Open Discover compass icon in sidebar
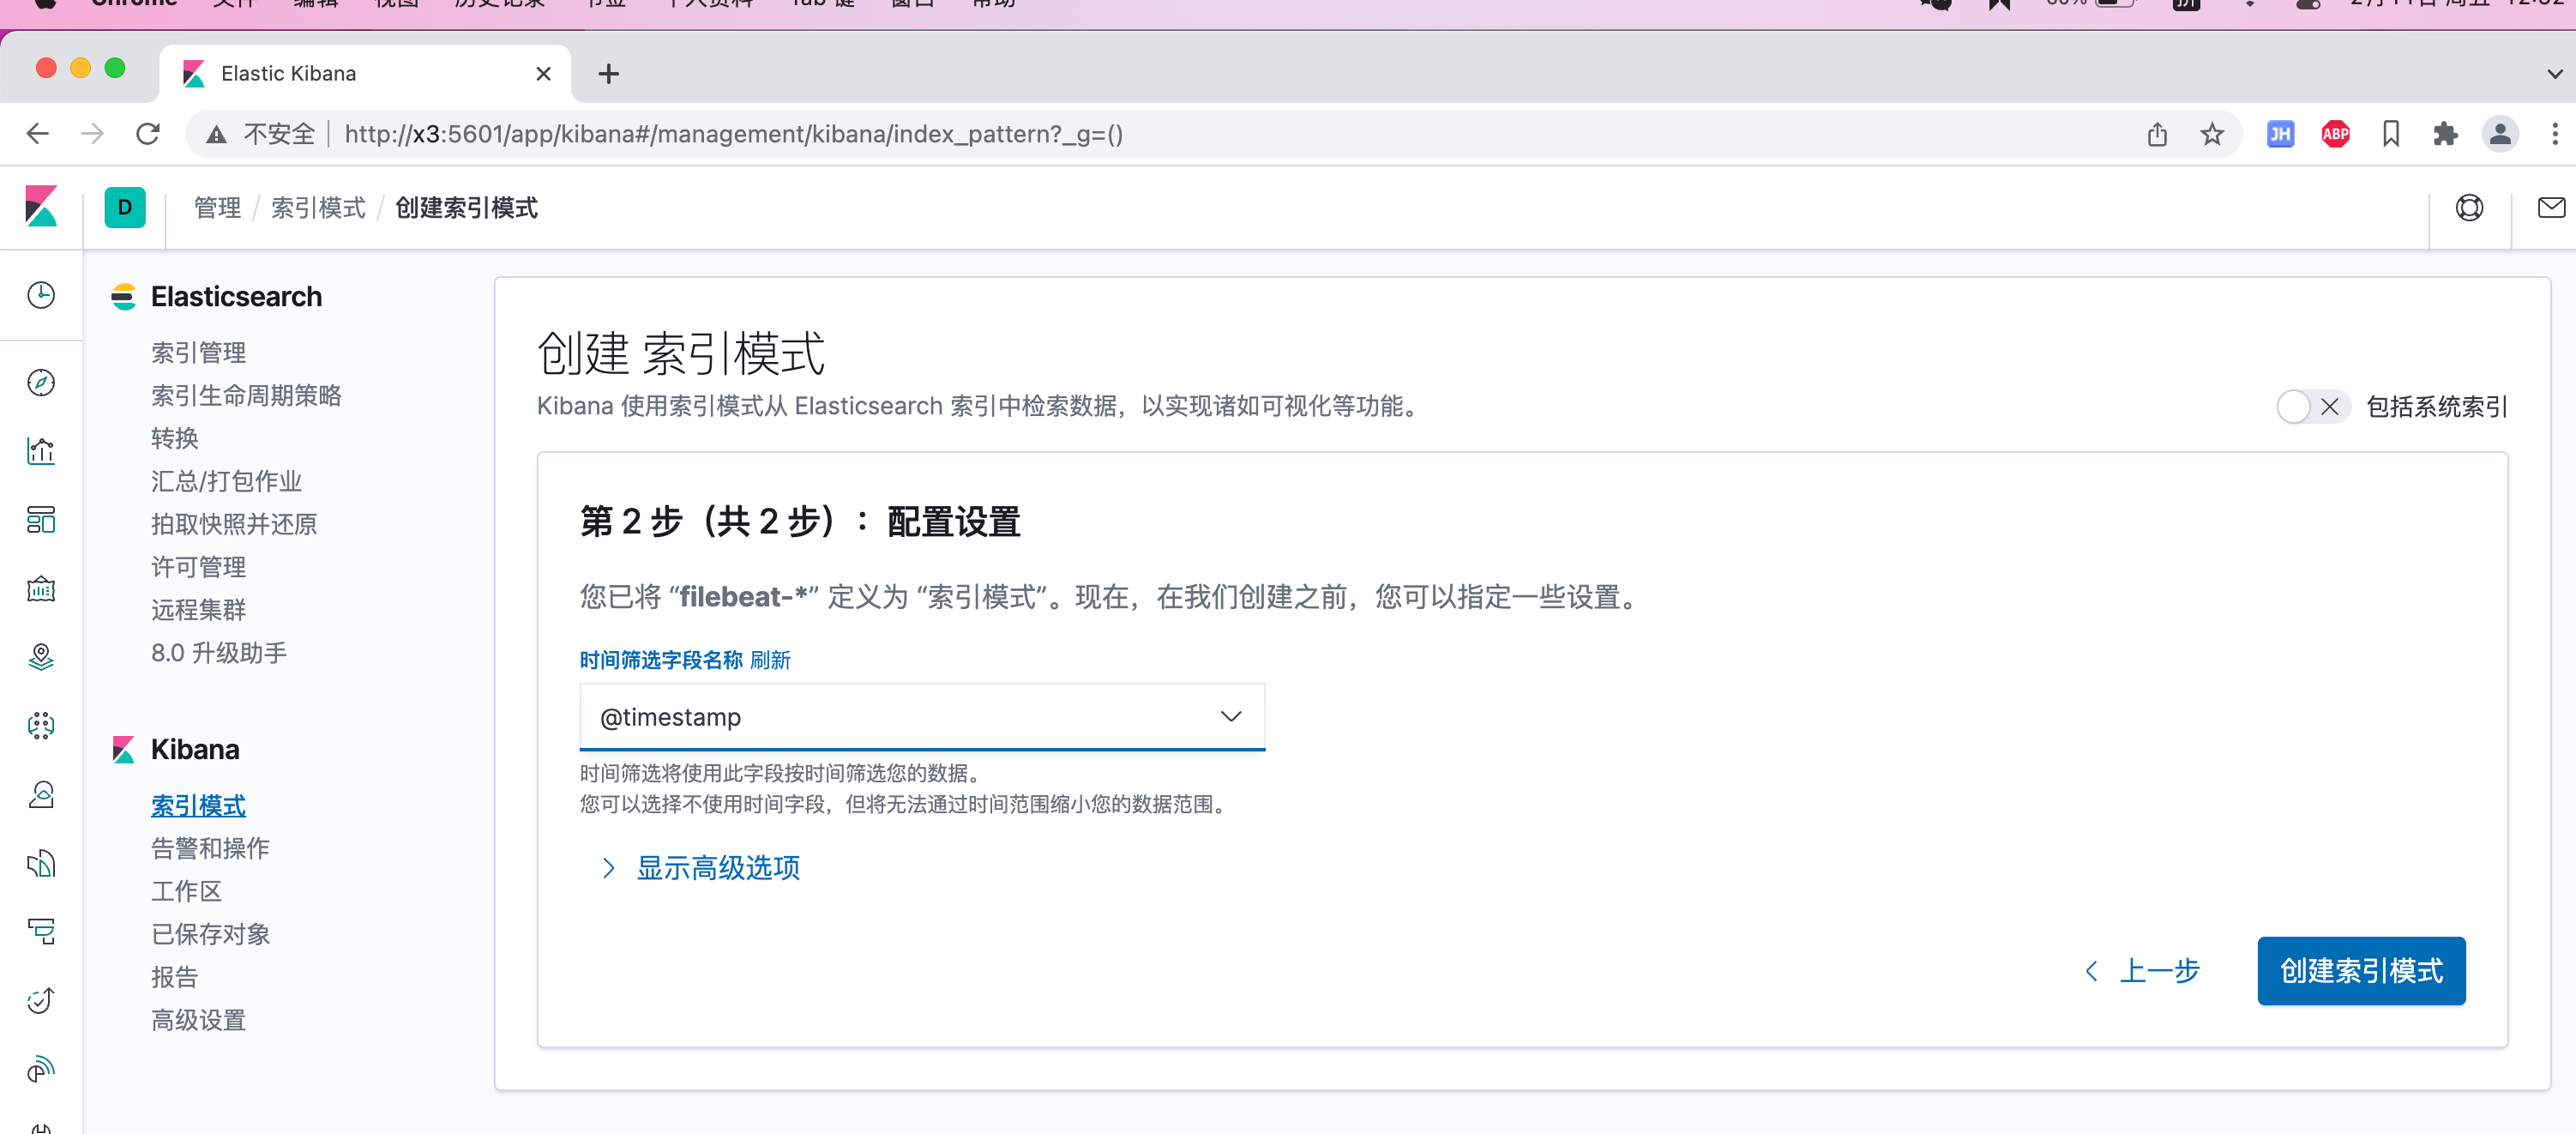This screenshot has height=1134, width=2576. pos(41,382)
